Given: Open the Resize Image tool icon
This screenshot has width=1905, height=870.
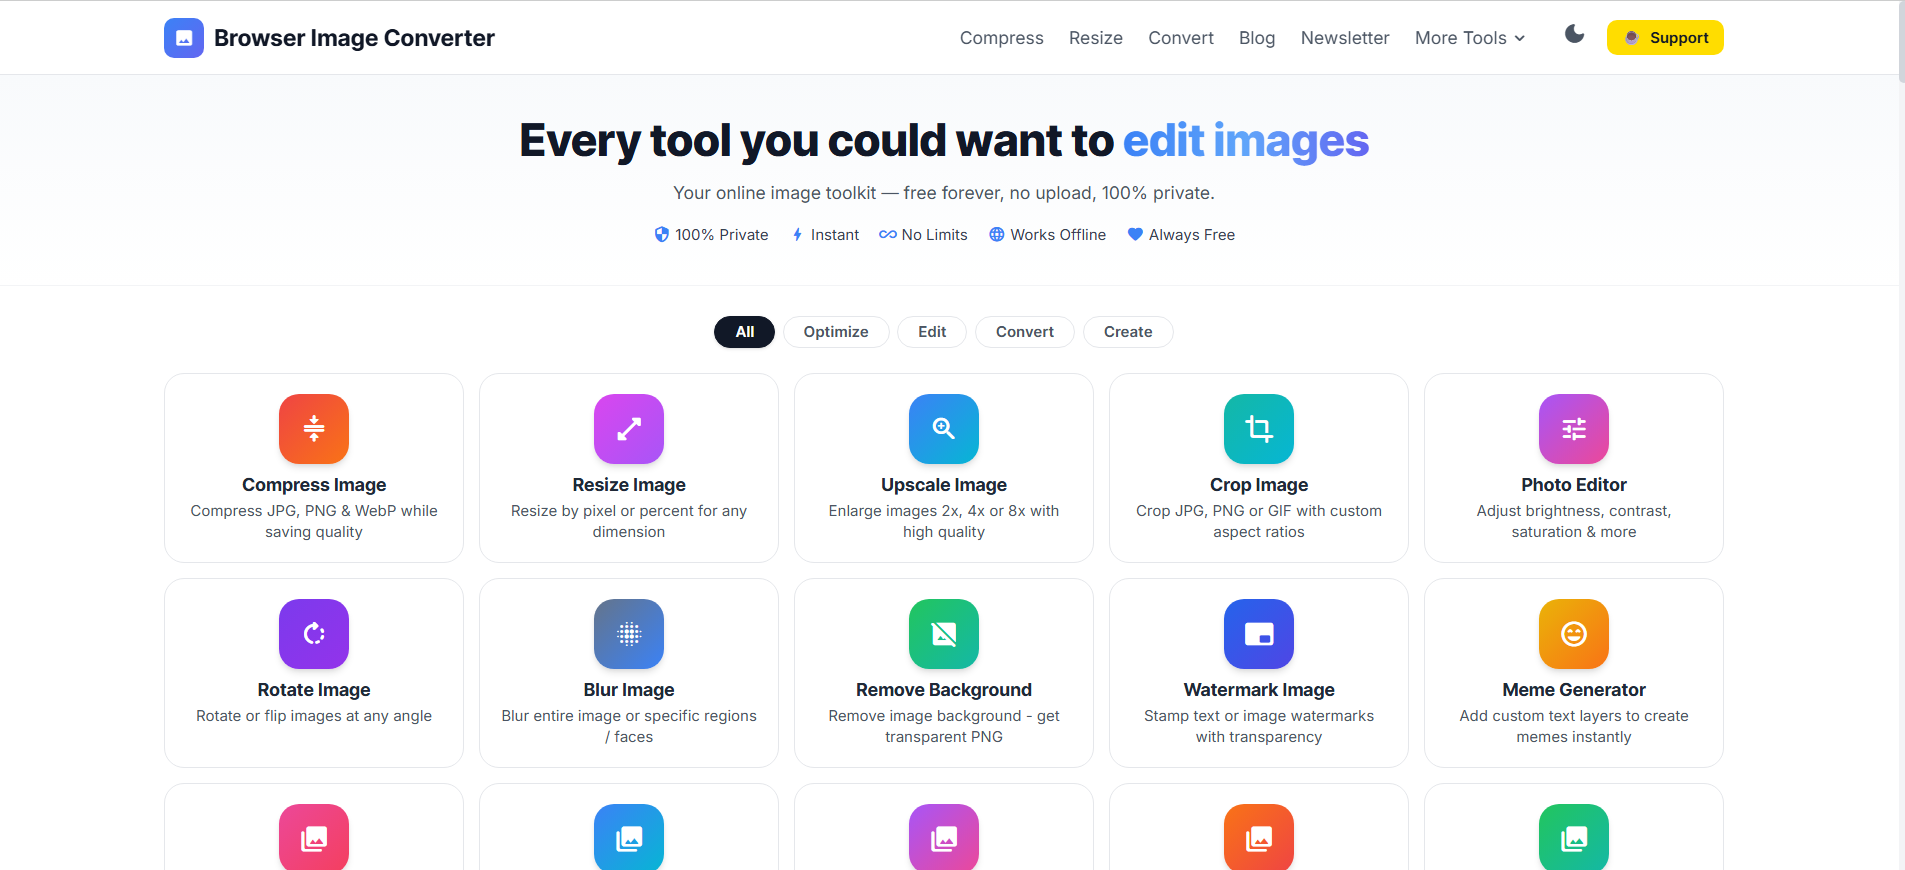Looking at the screenshot, I should 629,429.
